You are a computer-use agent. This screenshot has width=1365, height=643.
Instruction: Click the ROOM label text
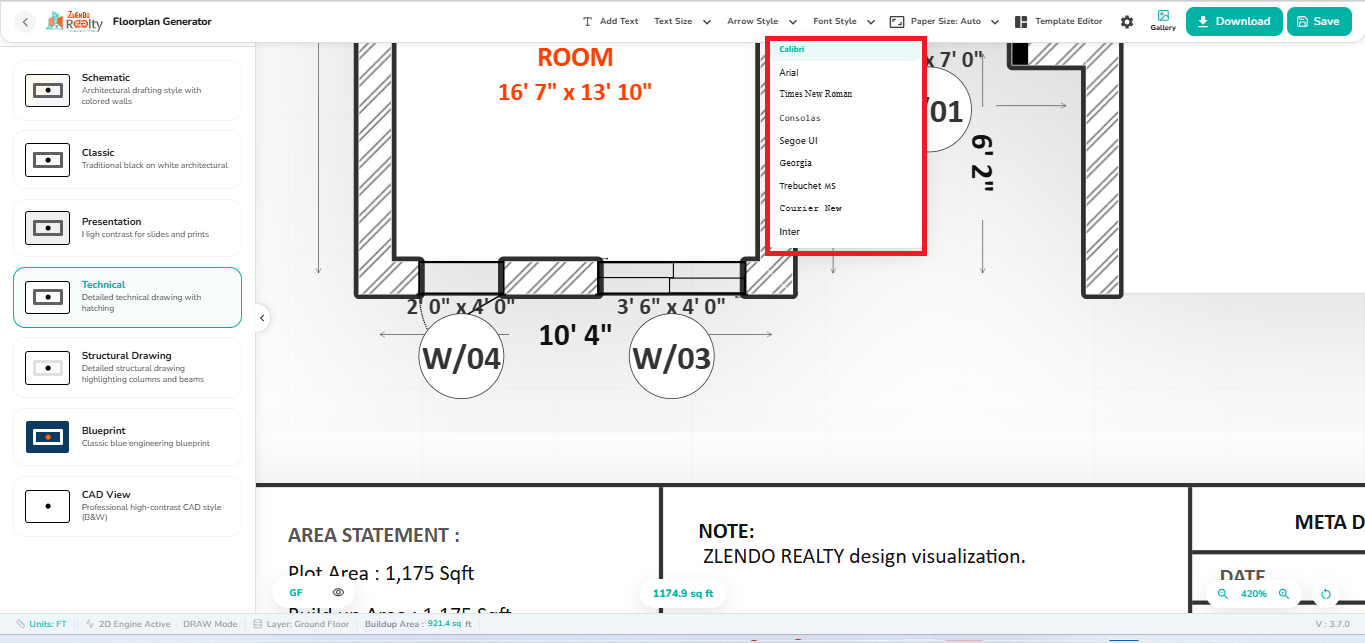point(575,57)
